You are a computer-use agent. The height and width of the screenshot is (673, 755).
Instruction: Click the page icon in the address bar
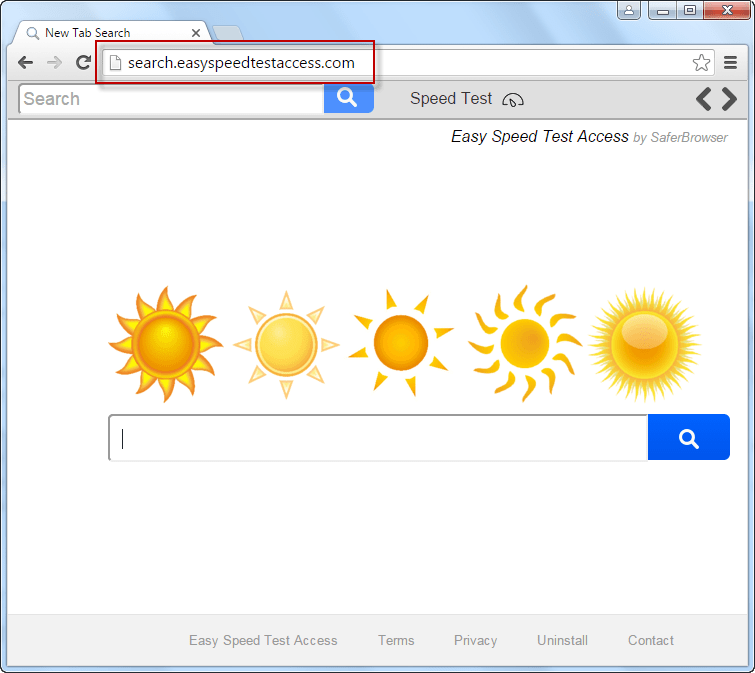click(115, 63)
